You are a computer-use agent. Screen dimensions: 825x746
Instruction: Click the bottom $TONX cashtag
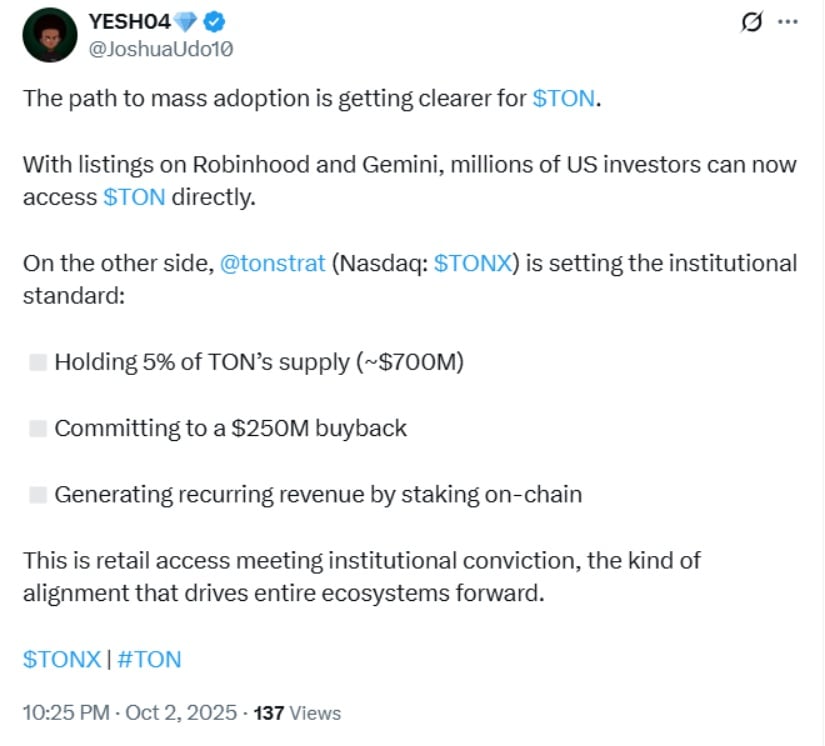[62, 659]
